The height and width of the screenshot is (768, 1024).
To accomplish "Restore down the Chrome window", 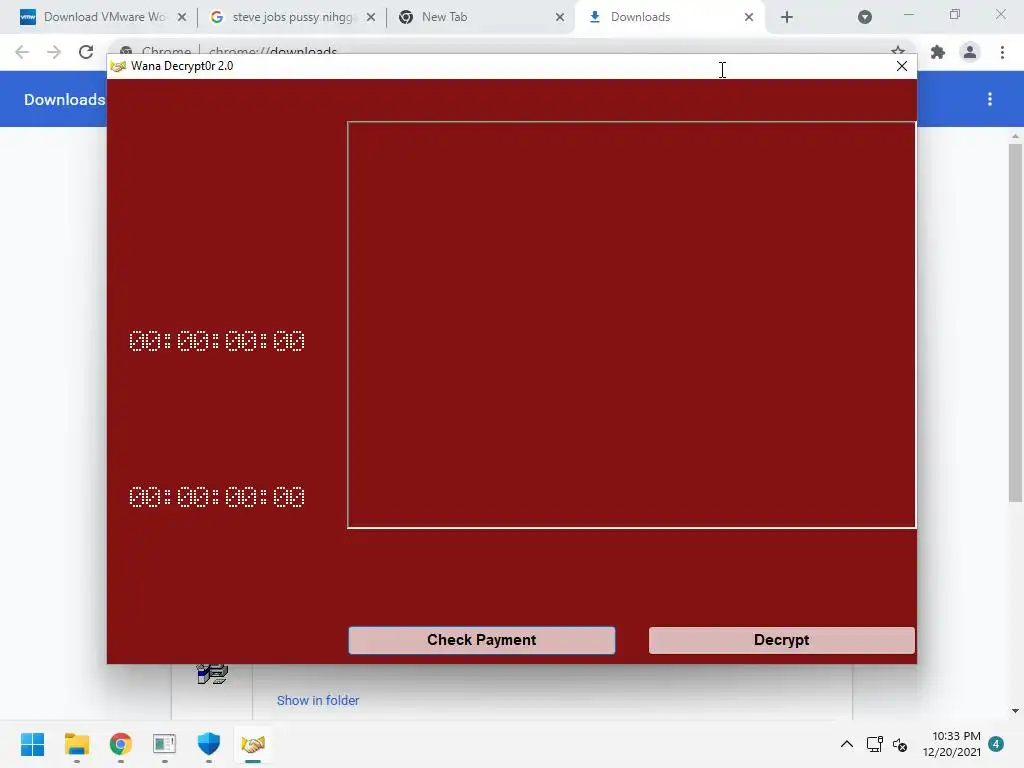I will pyautogui.click(x=955, y=15).
